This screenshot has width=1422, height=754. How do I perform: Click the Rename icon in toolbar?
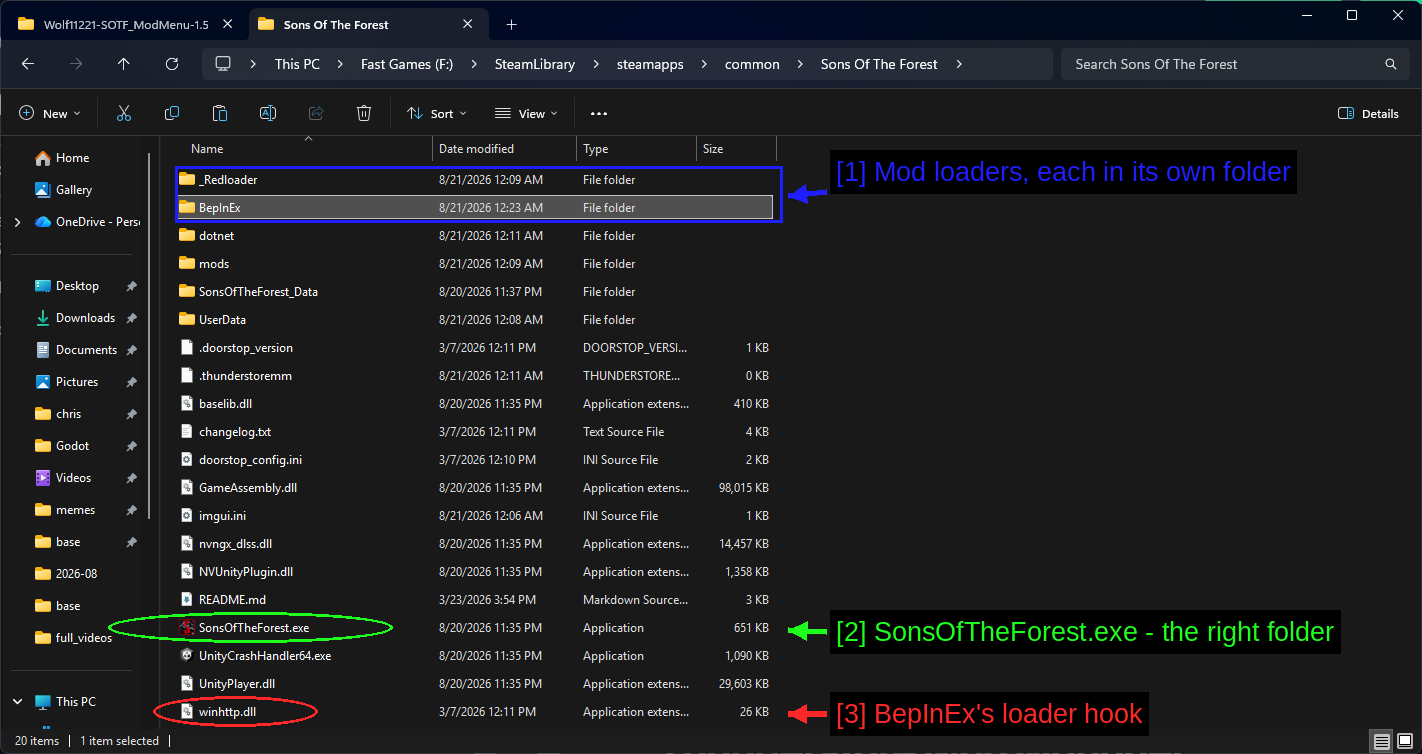268,114
